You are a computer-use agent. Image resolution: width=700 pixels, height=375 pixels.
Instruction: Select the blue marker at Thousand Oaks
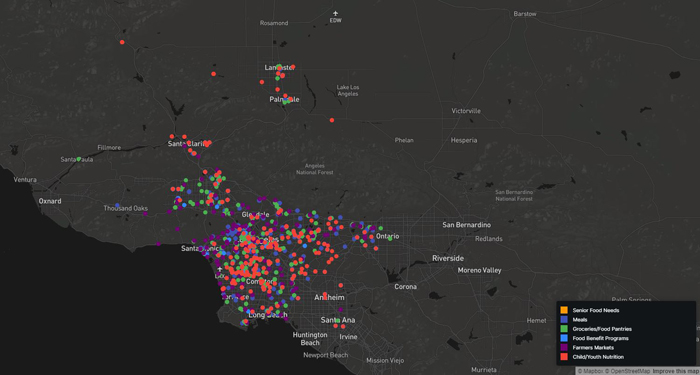click(117, 205)
